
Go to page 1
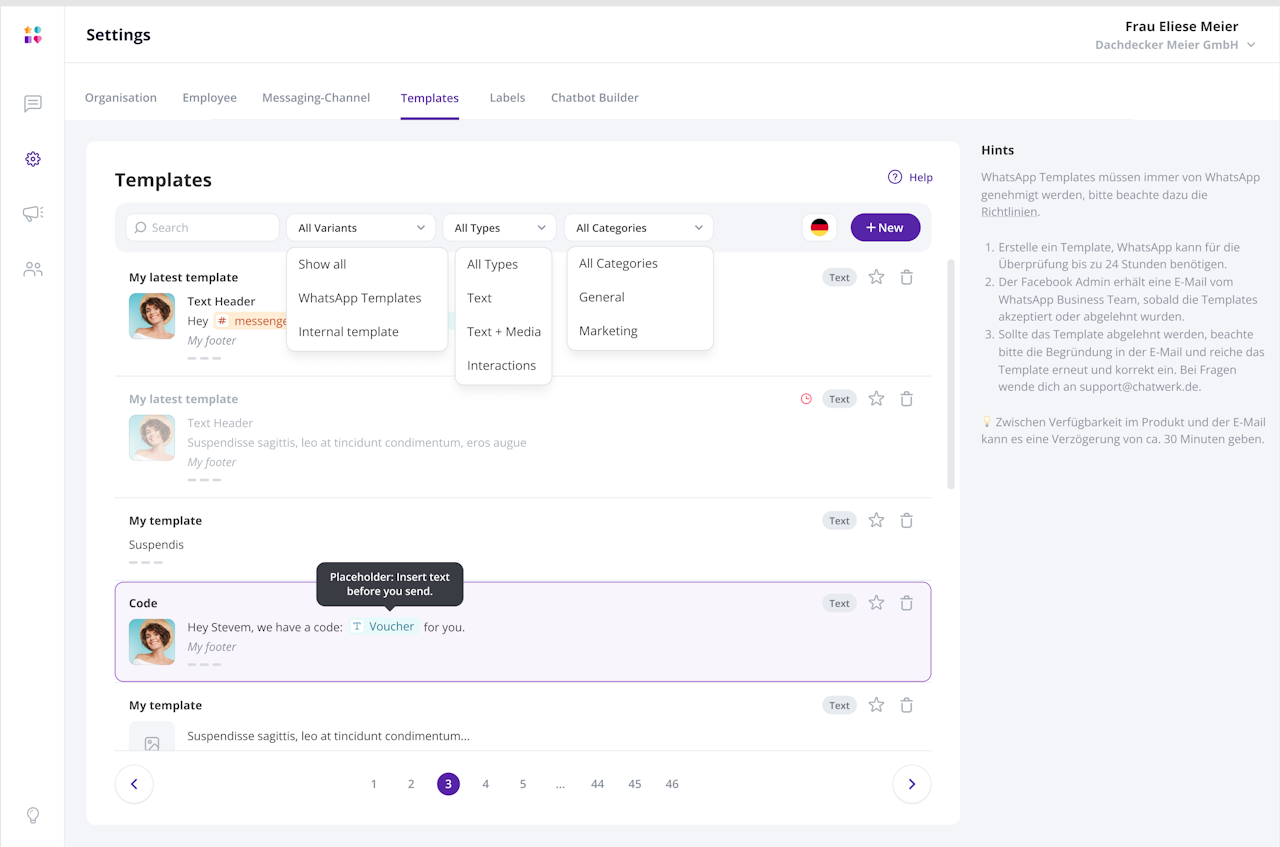(x=374, y=784)
